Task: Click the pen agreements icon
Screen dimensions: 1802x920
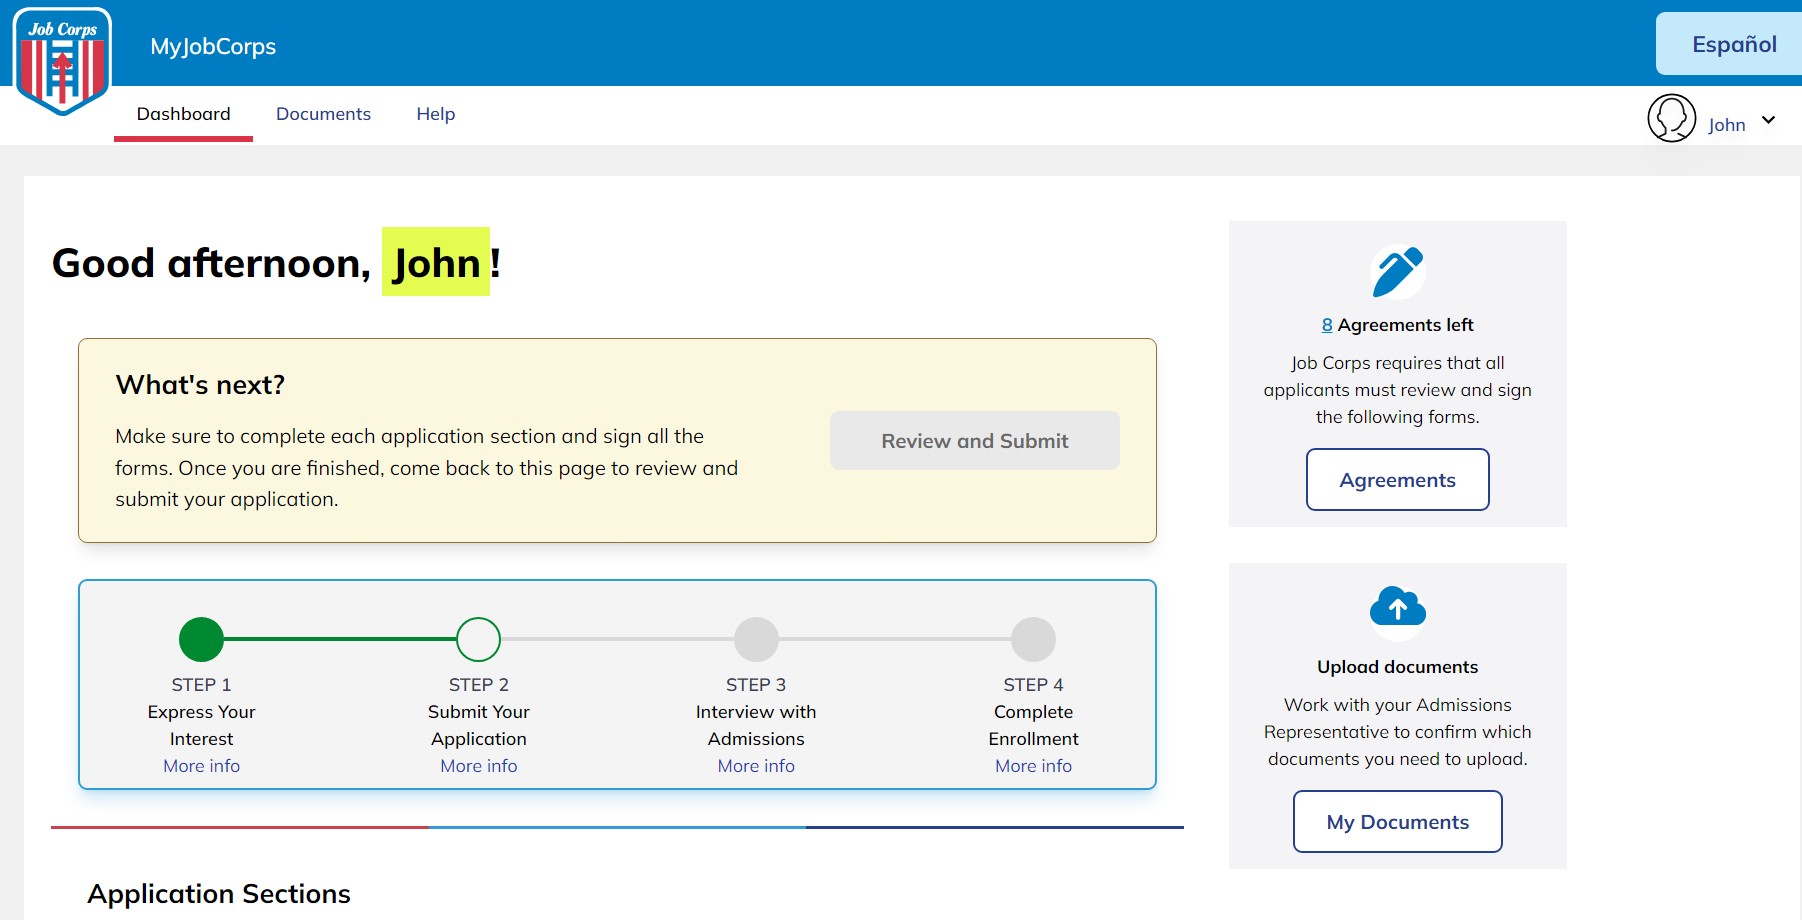Action: pos(1397,272)
